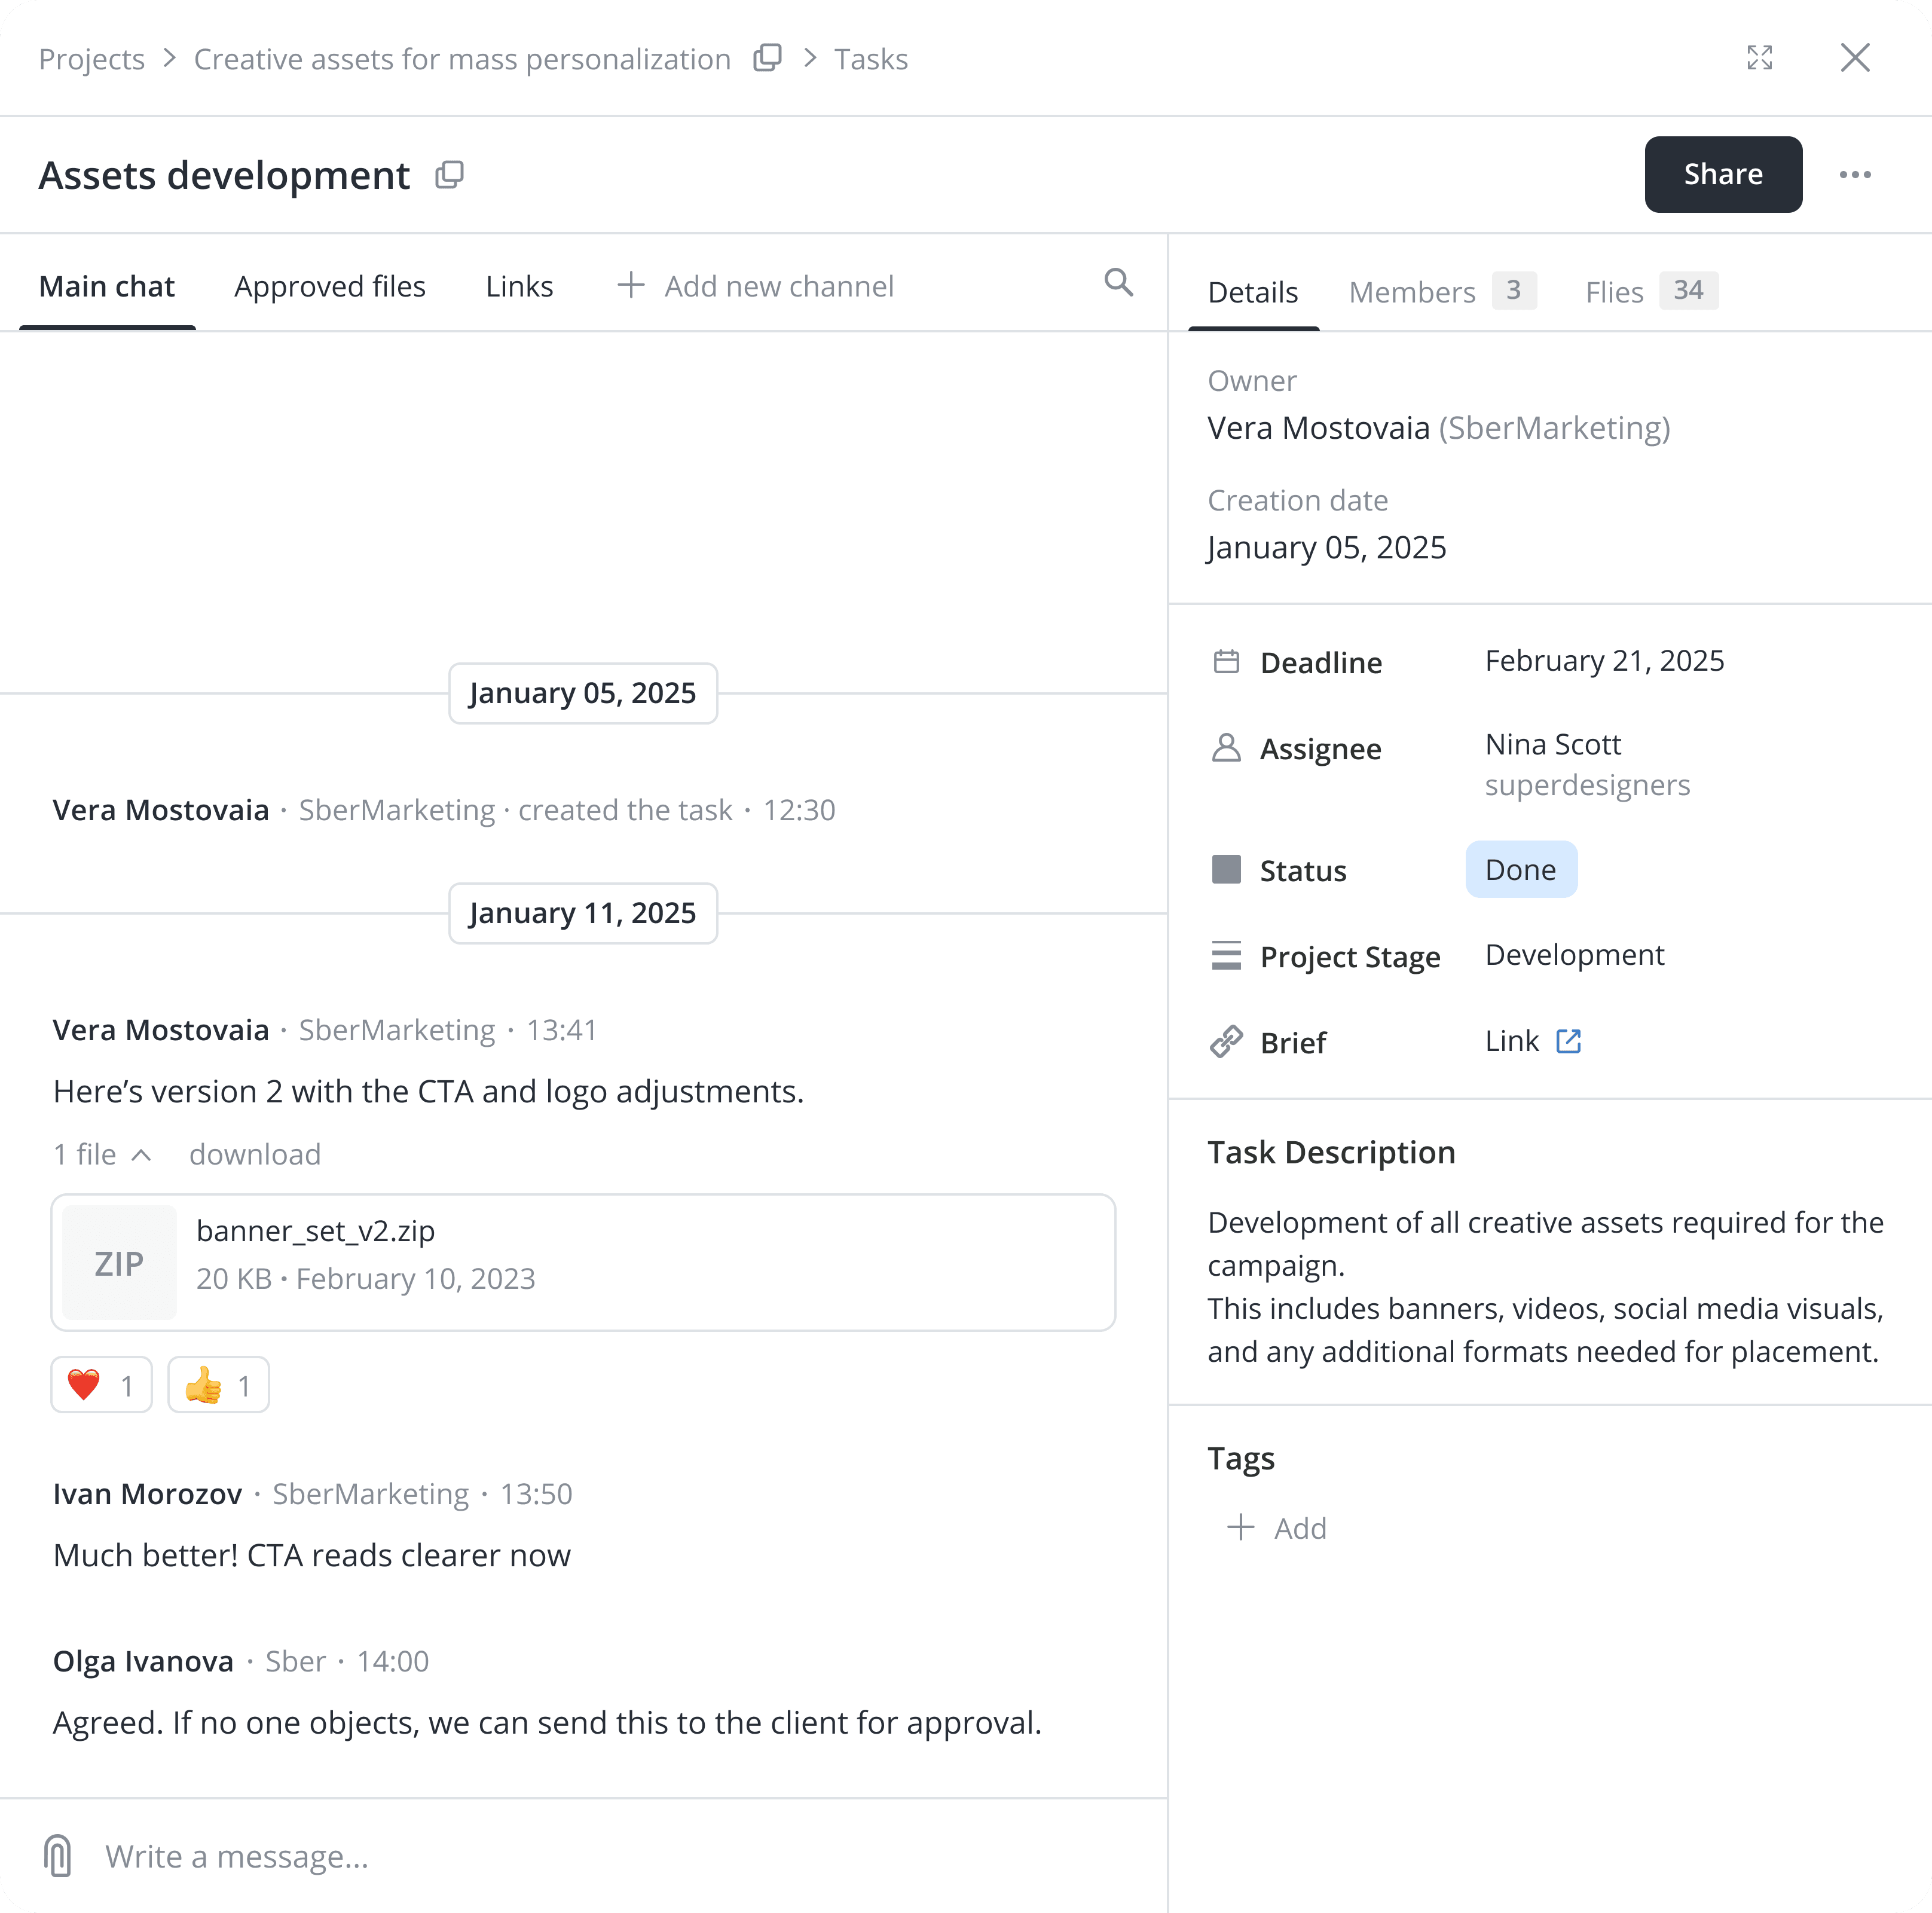Screen dimensions: 1932x1913
Task: Click the ZIP file type icon
Action: point(119,1263)
